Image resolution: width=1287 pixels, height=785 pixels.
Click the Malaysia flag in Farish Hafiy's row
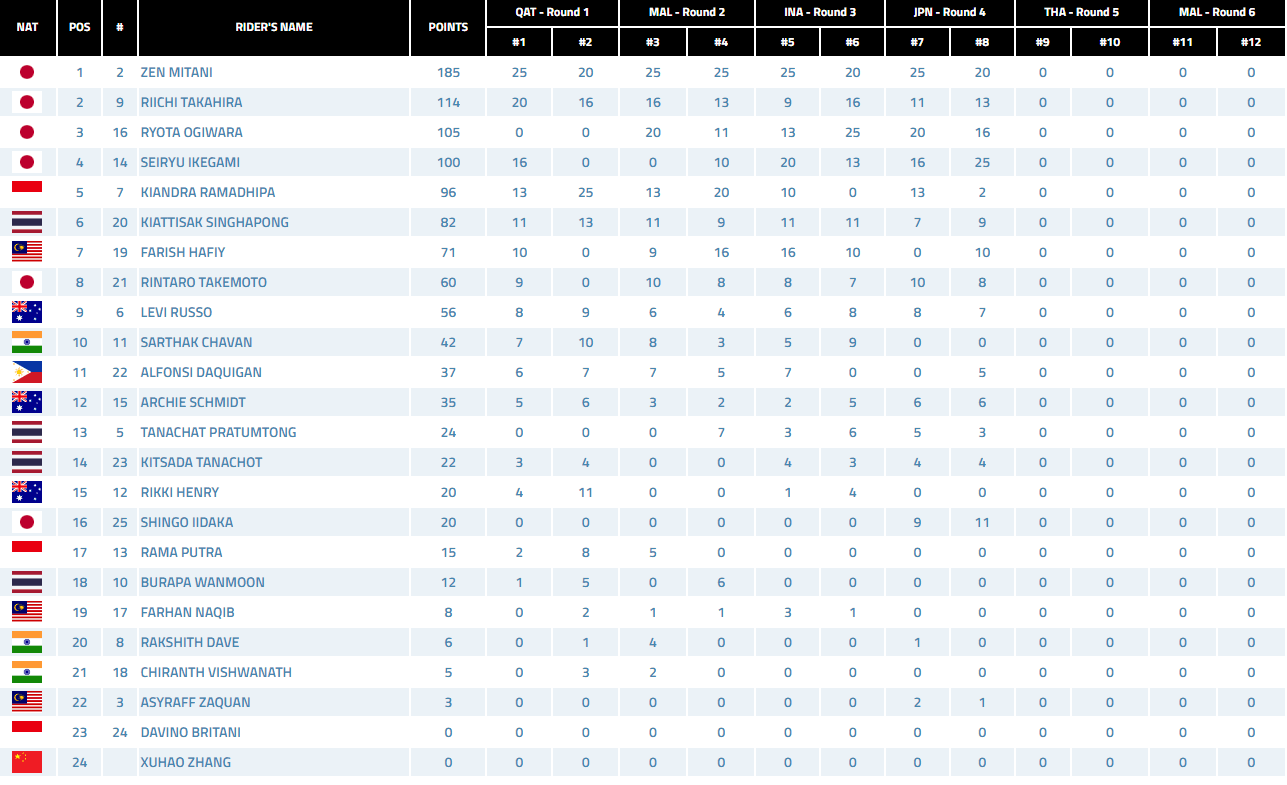pos(27,252)
